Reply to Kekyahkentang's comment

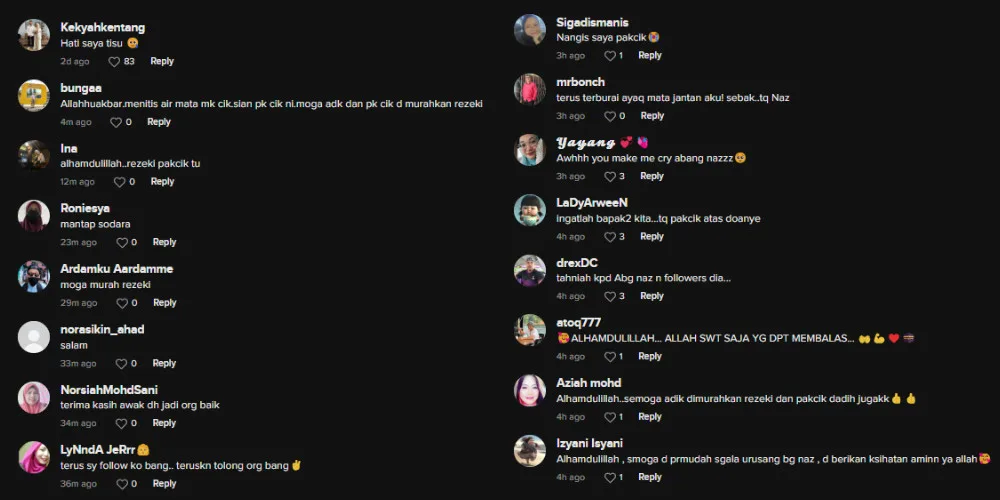pyautogui.click(x=162, y=61)
